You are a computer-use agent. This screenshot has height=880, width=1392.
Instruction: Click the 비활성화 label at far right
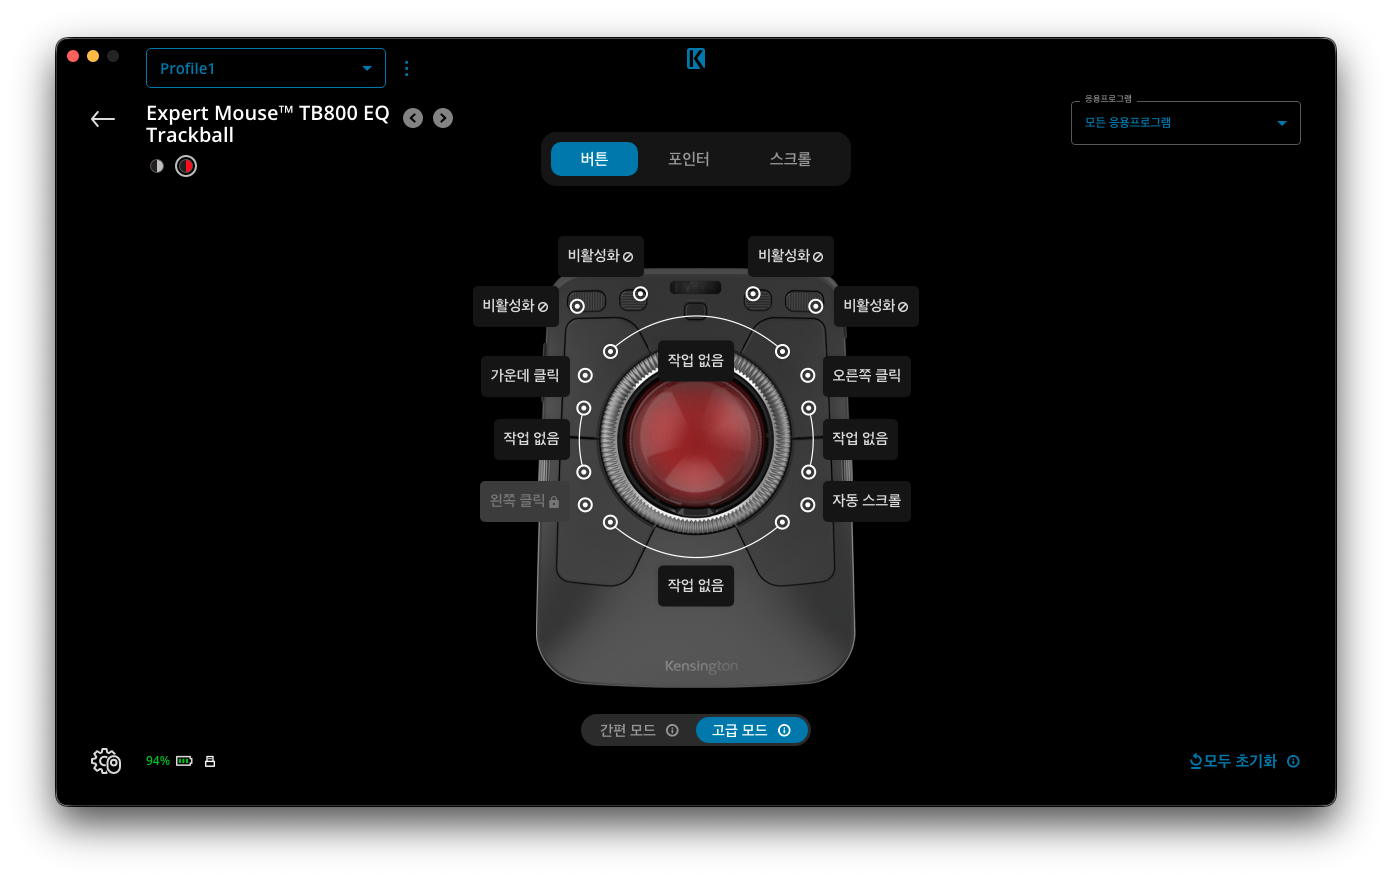pos(876,306)
